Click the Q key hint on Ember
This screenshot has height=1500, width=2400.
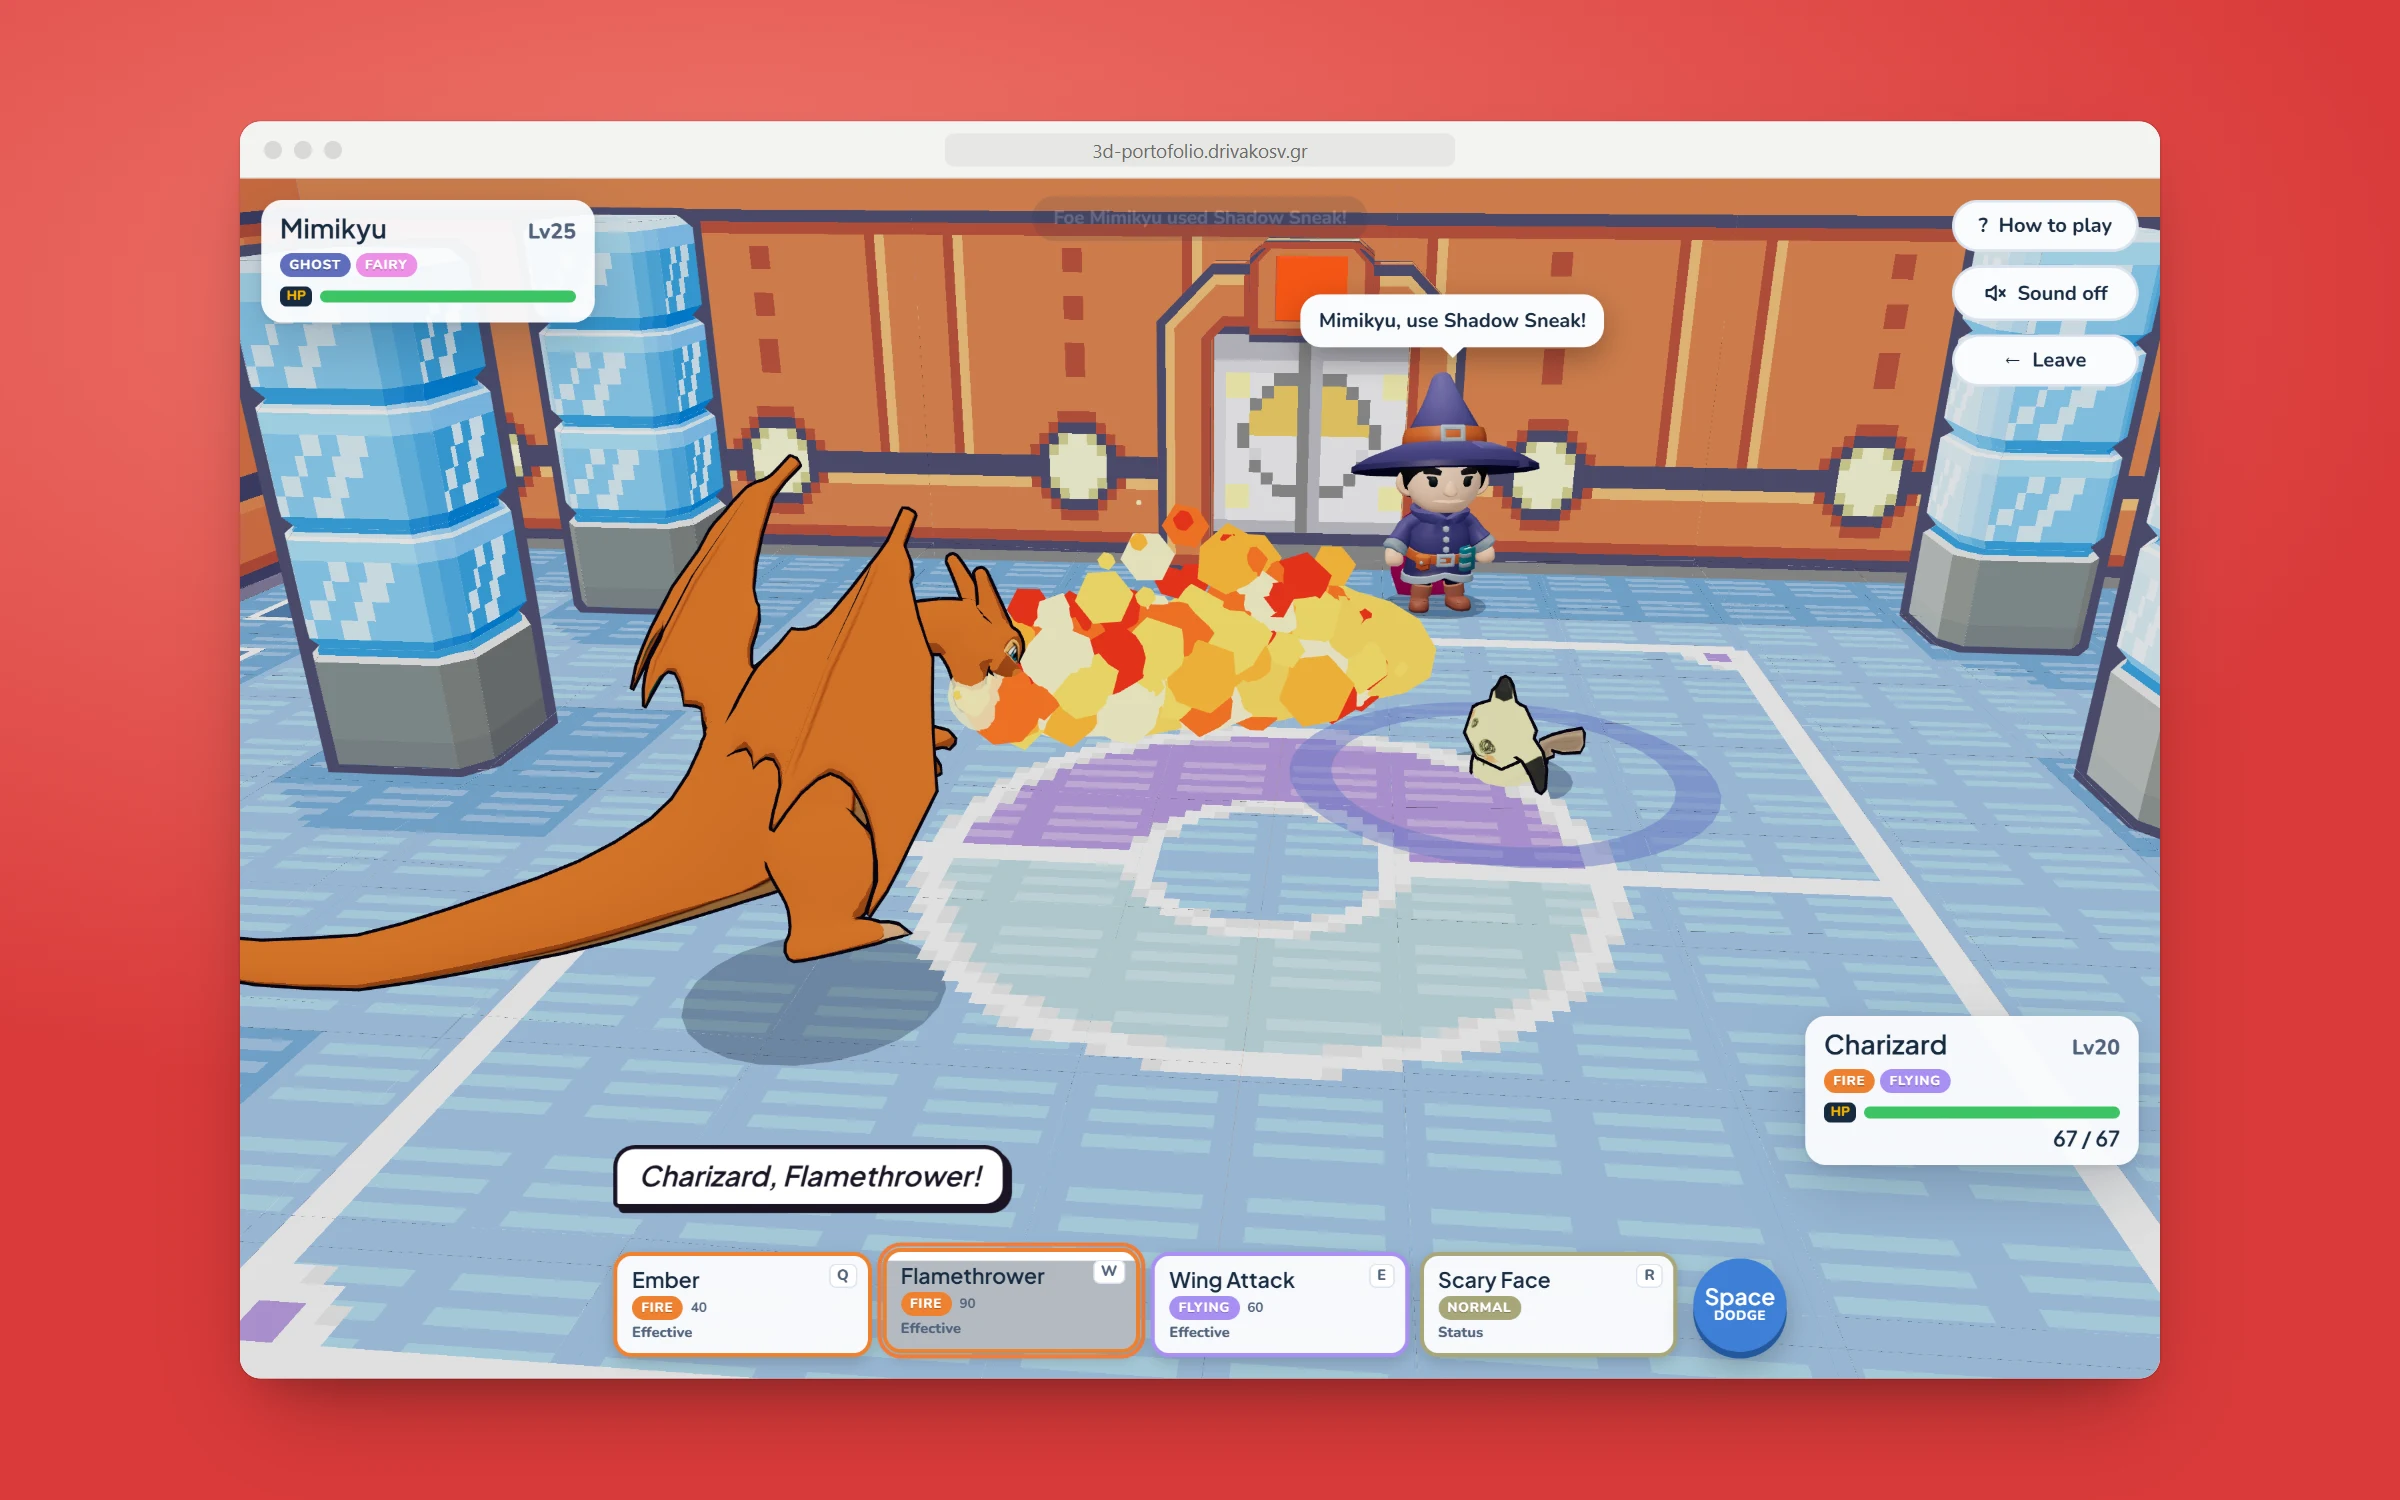pos(843,1275)
